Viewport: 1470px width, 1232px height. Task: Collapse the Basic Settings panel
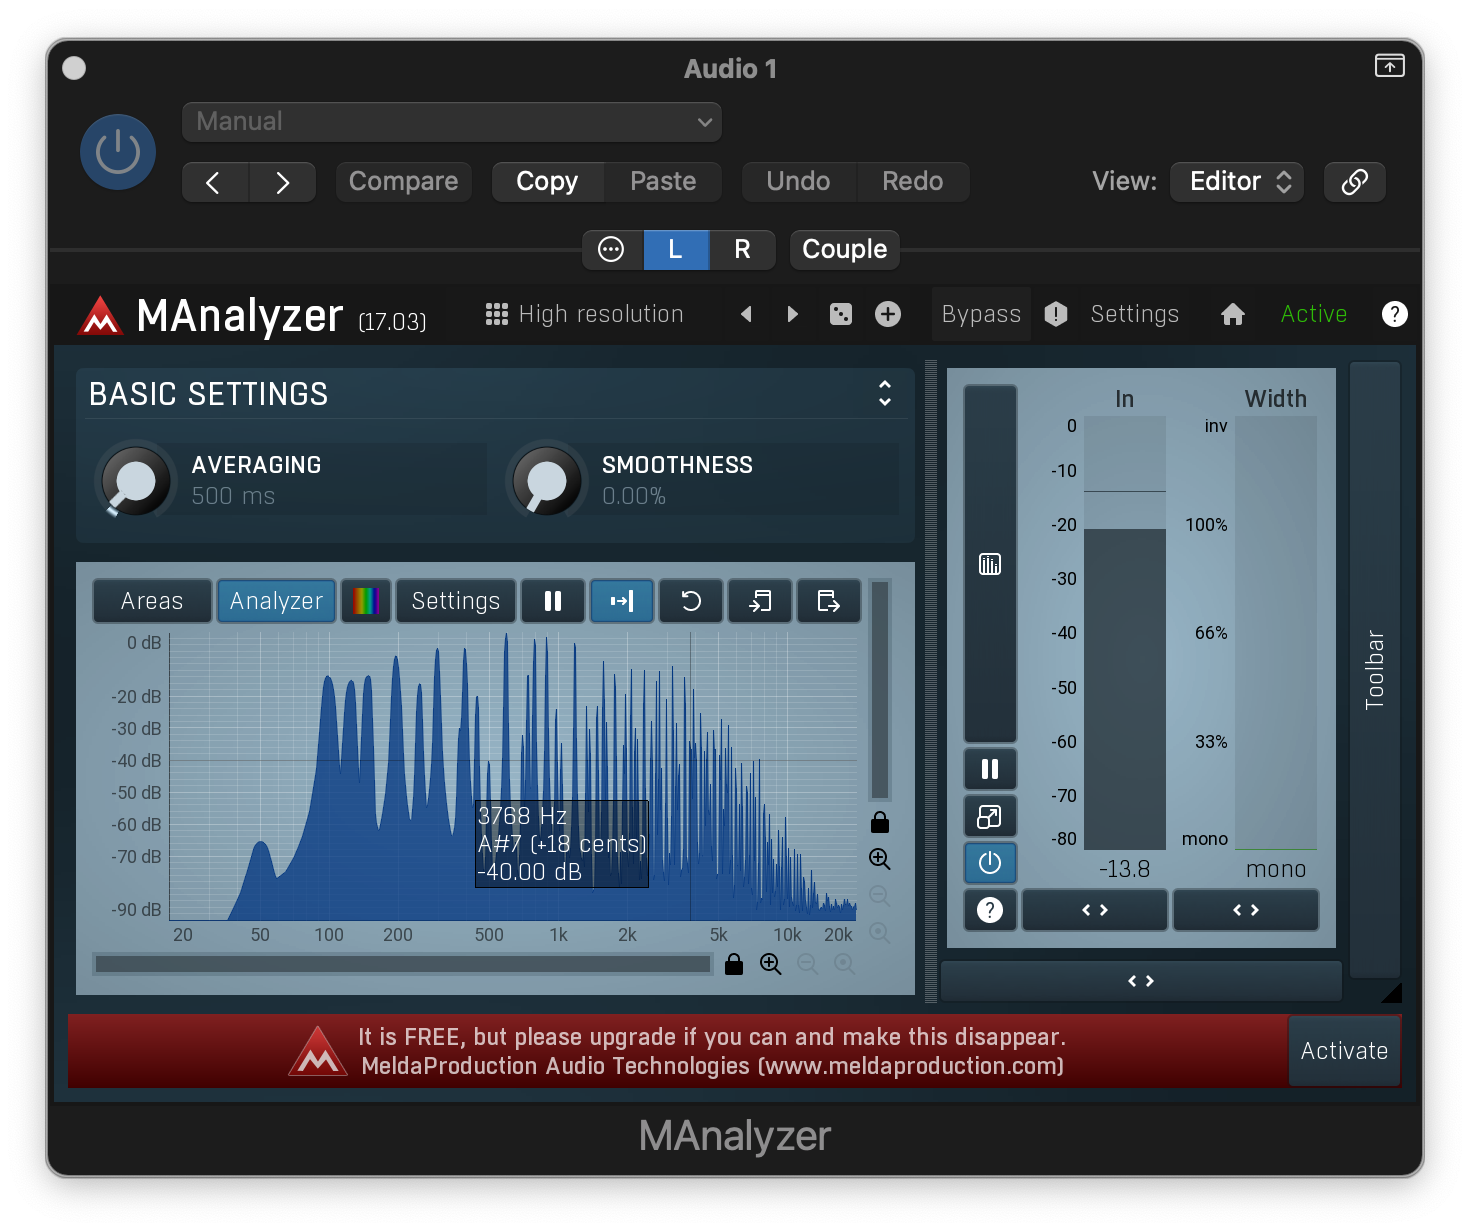(885, 393)
